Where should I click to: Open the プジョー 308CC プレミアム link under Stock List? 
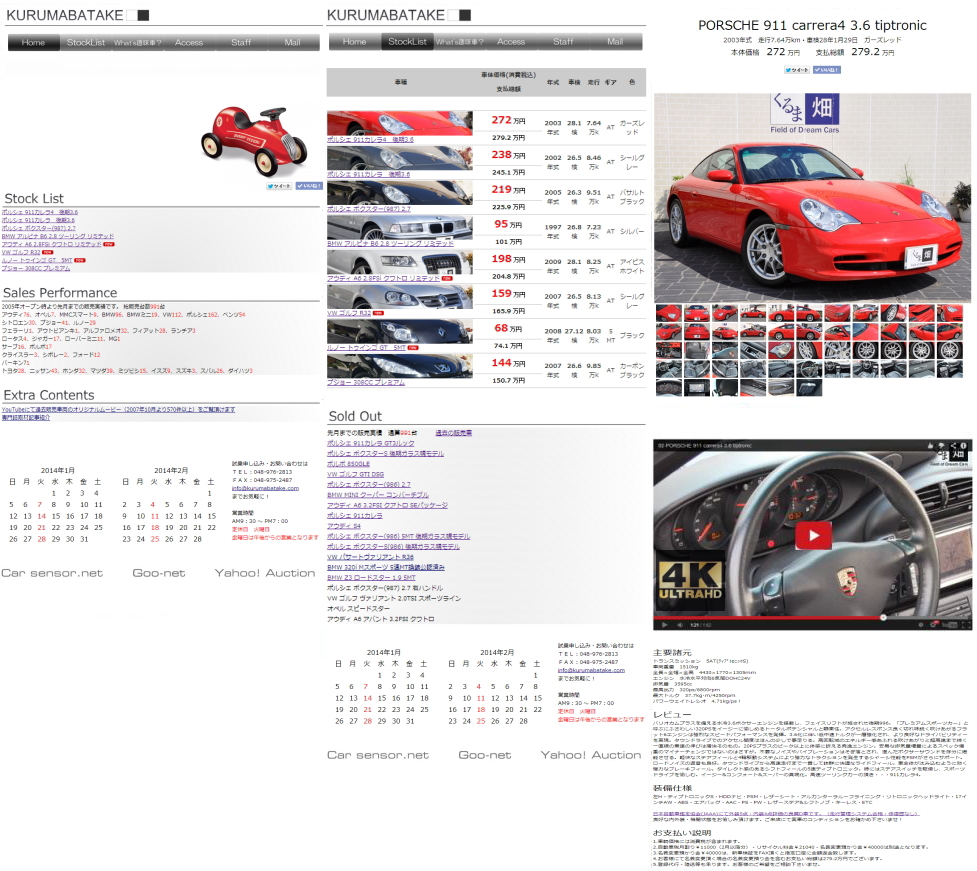(36, 269)
